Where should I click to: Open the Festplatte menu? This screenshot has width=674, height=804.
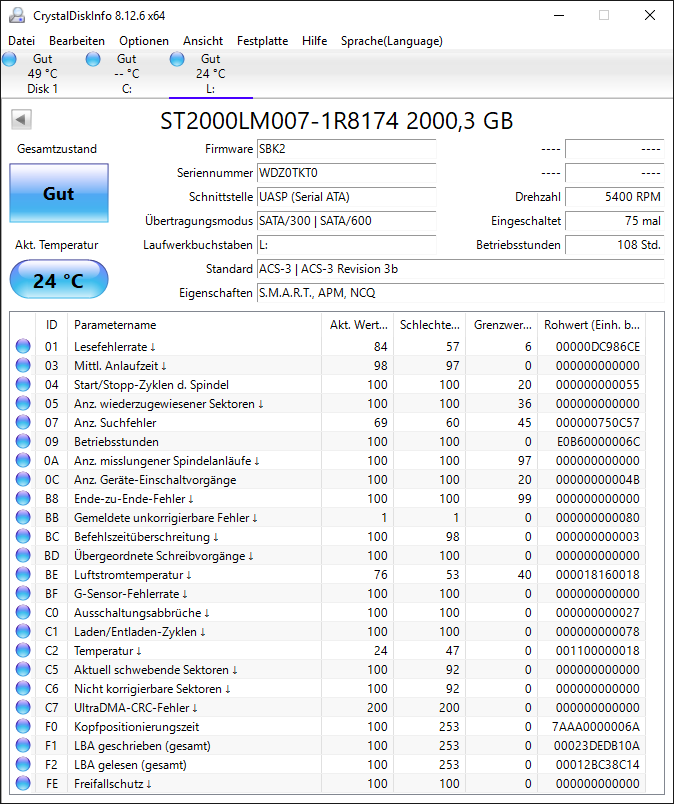coord(262,41)
